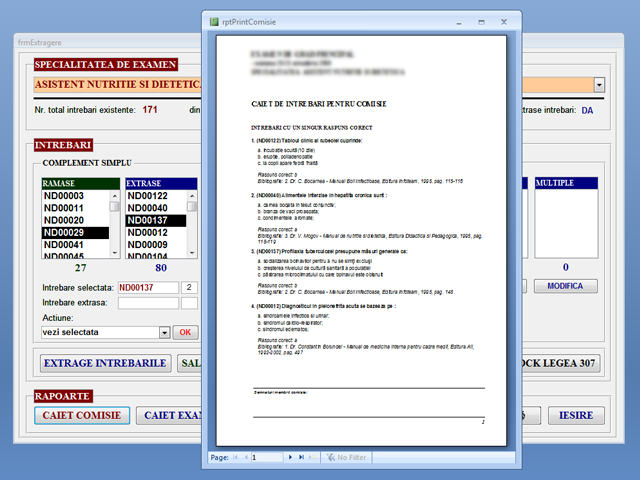This screenshot has width=640, height=480.
Task: Jump to last page of report
Action: point(300,457)
